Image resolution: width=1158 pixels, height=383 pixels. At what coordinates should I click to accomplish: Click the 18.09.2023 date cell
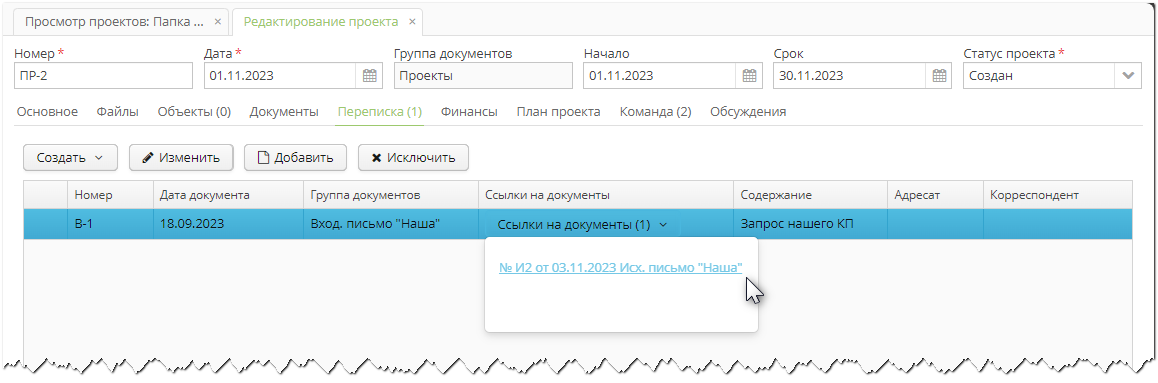point(229,224)
